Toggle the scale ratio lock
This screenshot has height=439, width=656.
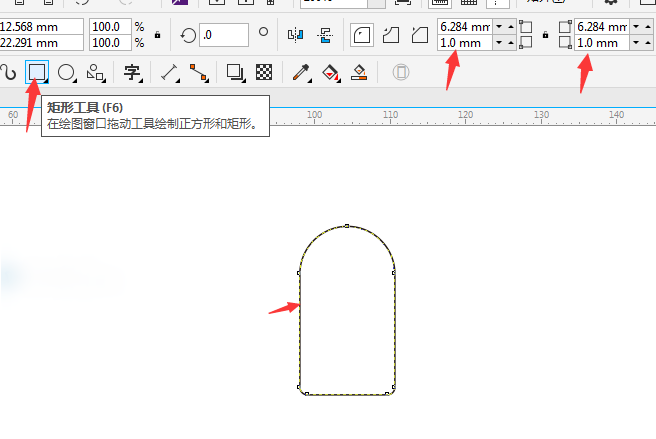tap(157, 35)
